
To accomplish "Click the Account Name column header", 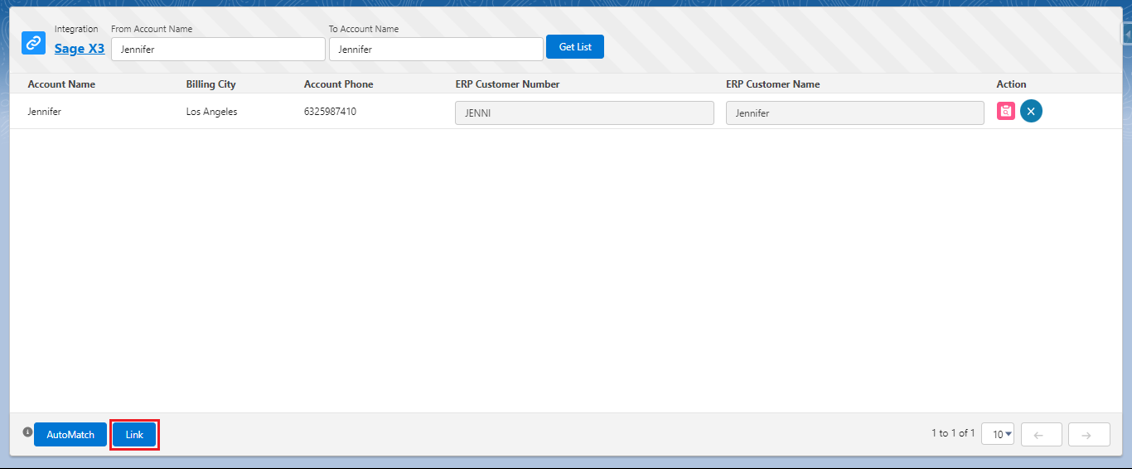I will (x=61, y=84).
